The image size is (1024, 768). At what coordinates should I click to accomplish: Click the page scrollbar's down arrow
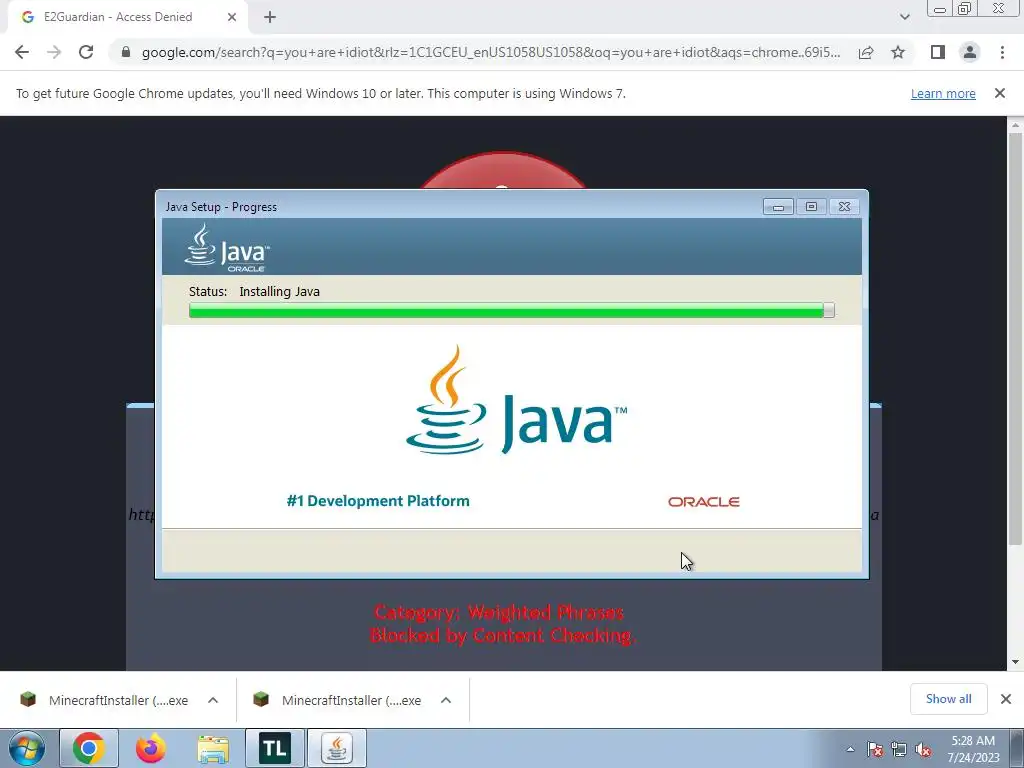point(1015,662)
